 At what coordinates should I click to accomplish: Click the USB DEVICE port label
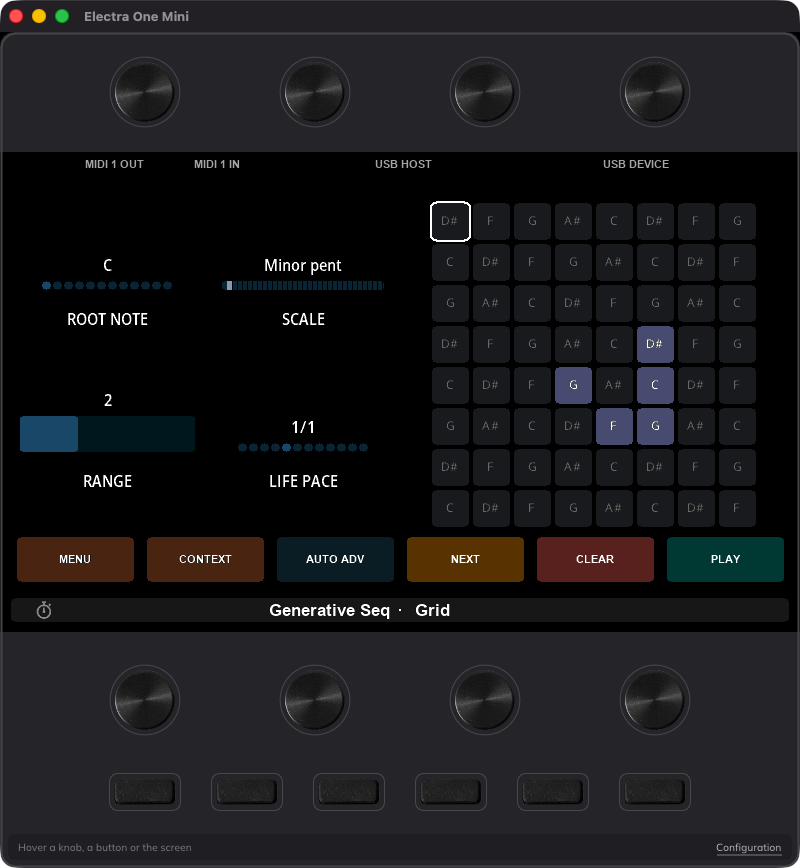point(636,164)
